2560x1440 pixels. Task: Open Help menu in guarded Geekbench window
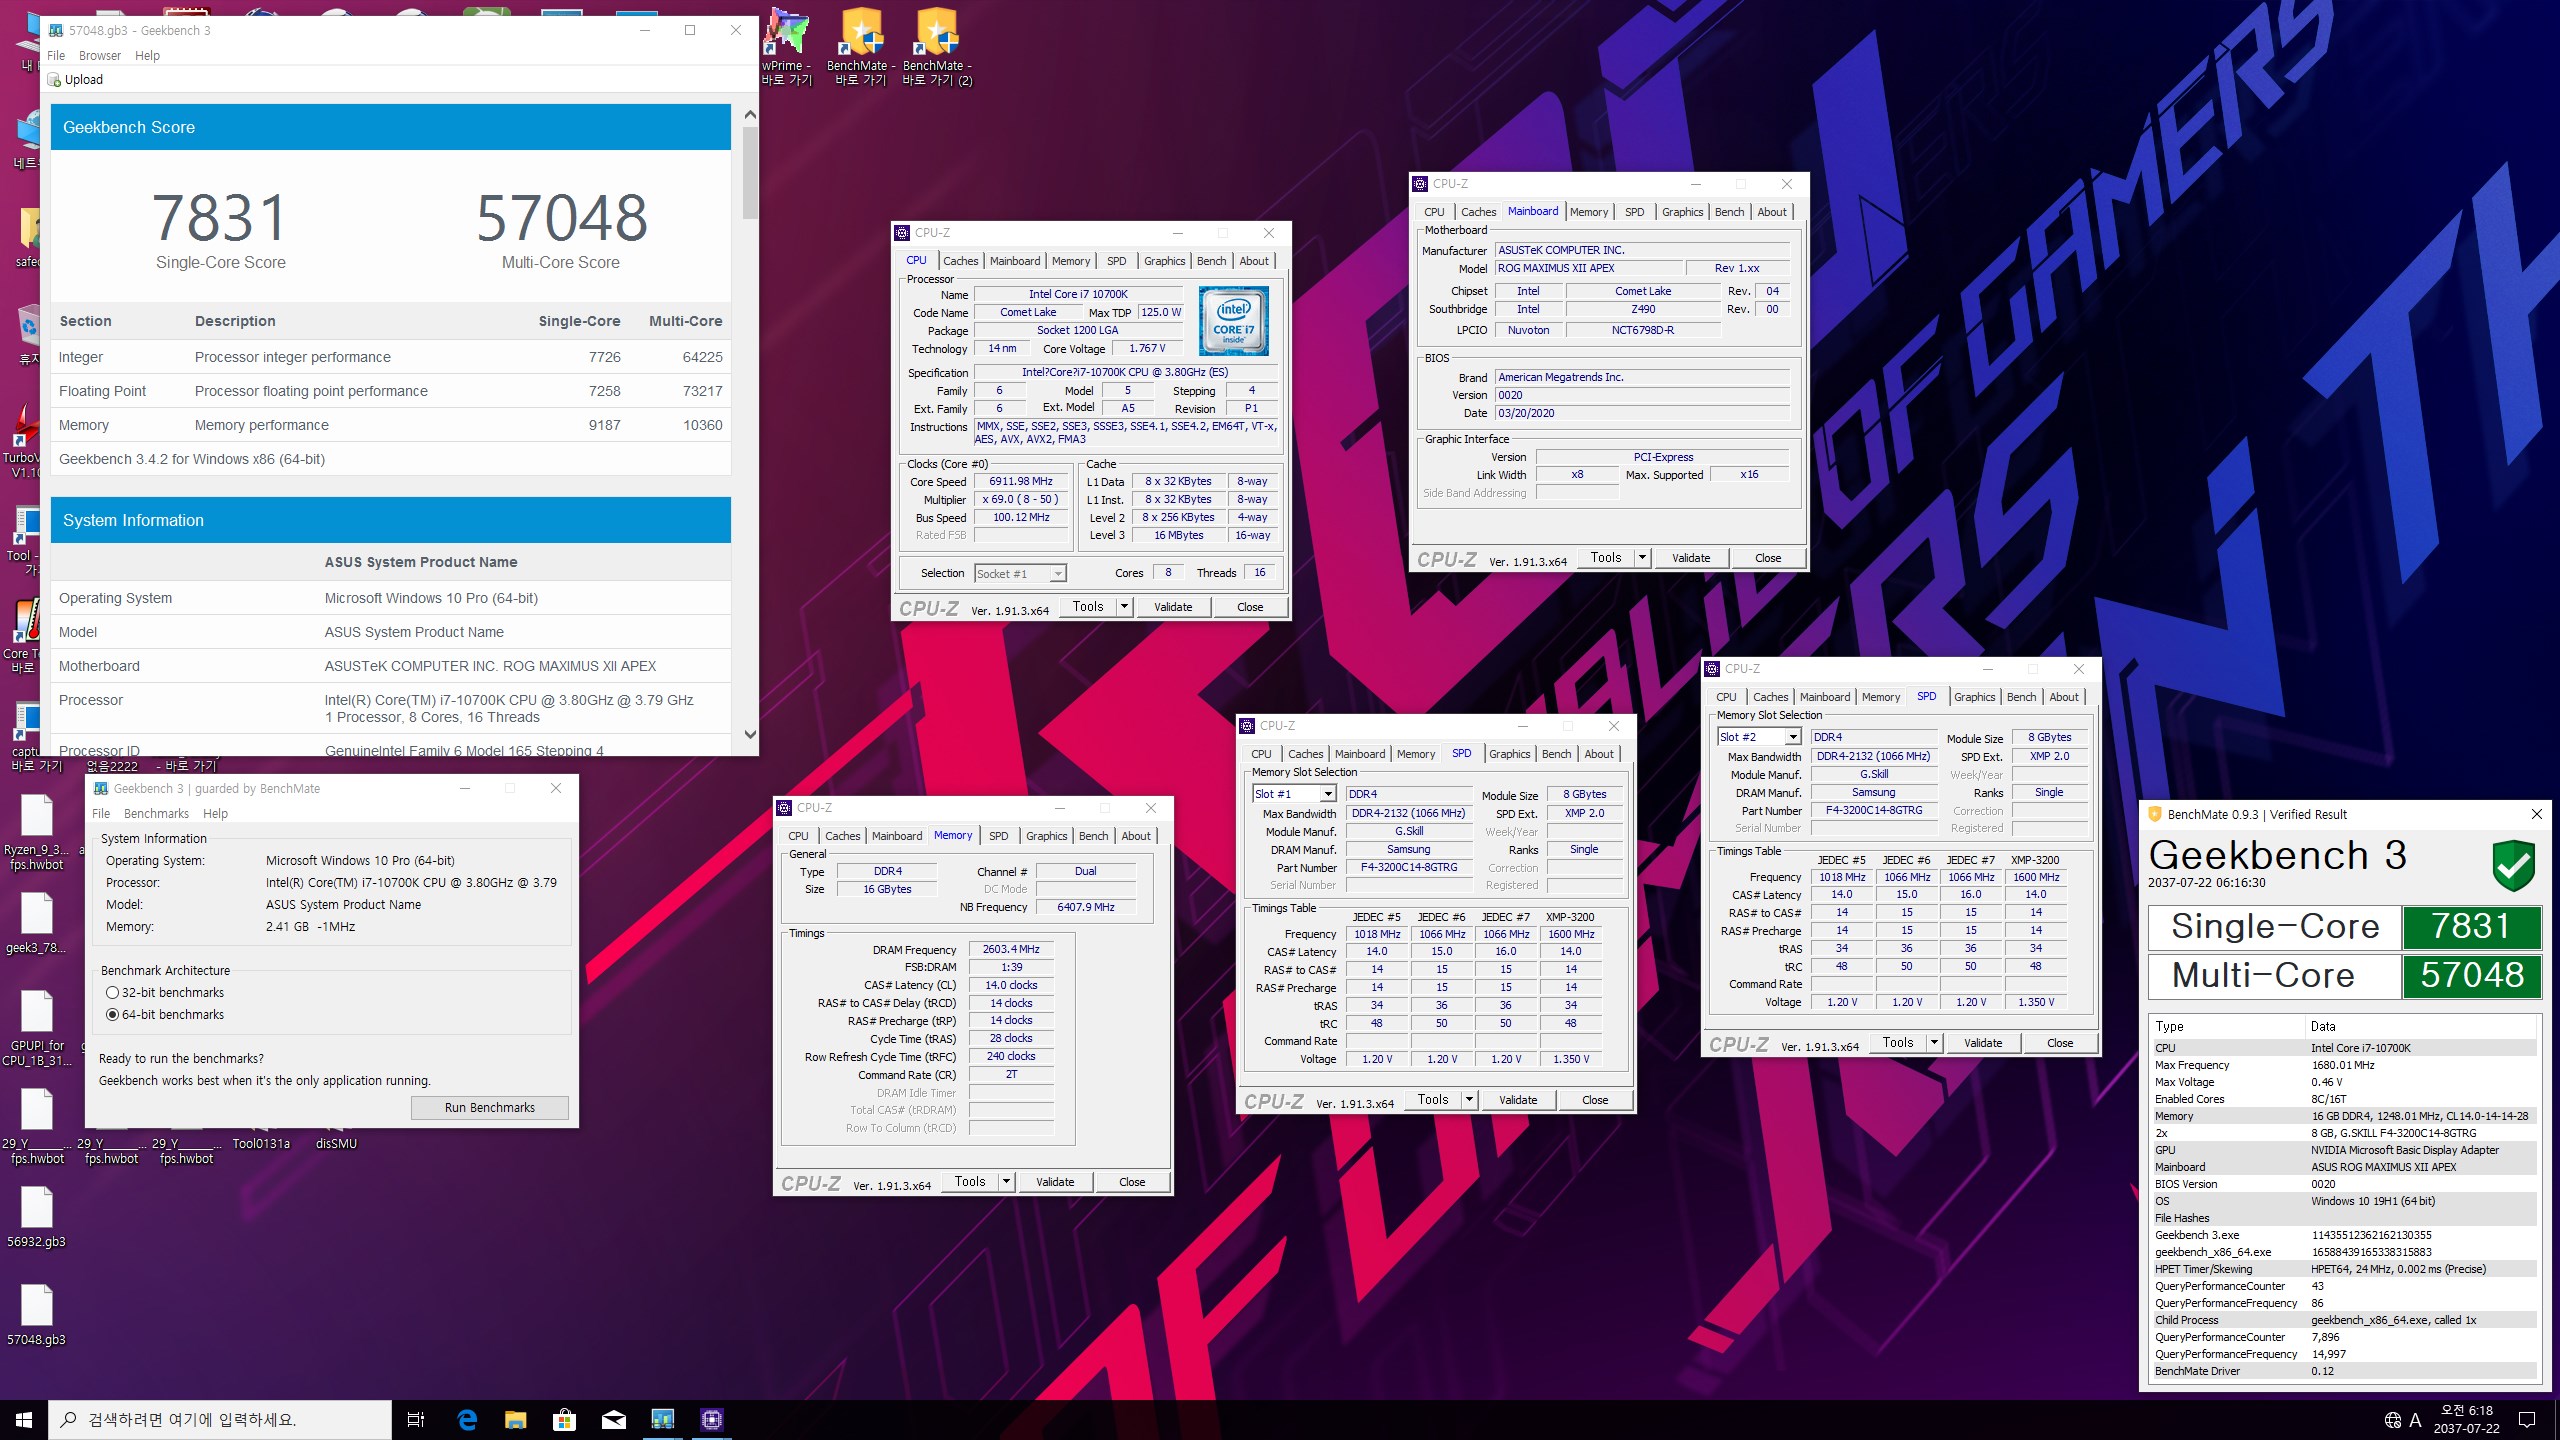click(x=216, y=814)
